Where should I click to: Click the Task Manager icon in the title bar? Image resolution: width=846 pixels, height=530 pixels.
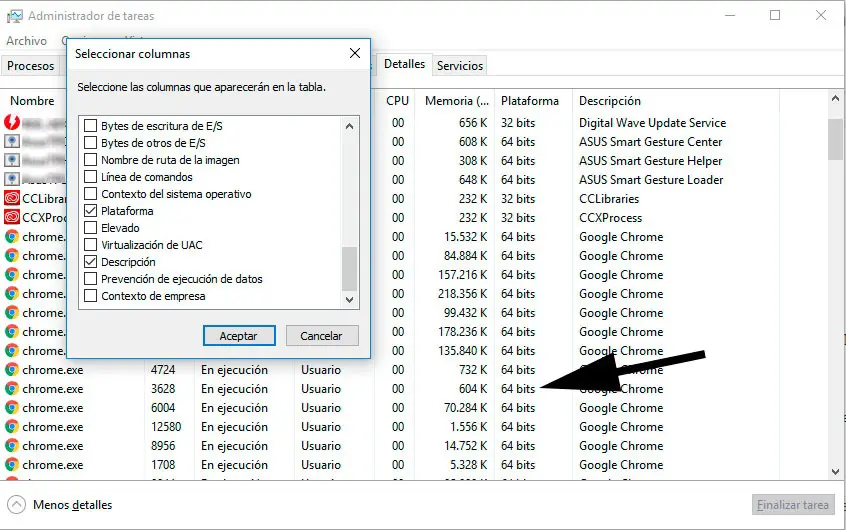[x=15, y=16]
